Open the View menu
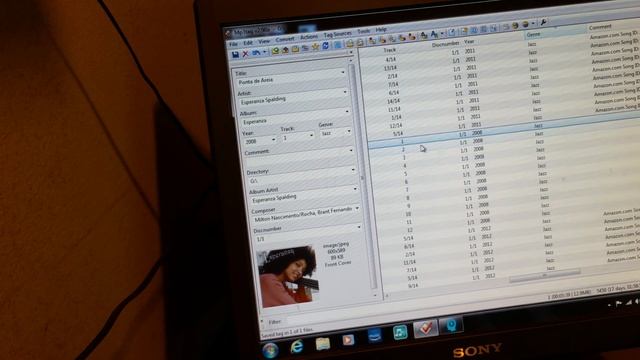The width and height of the screenshot is (640, 360). 264,41
